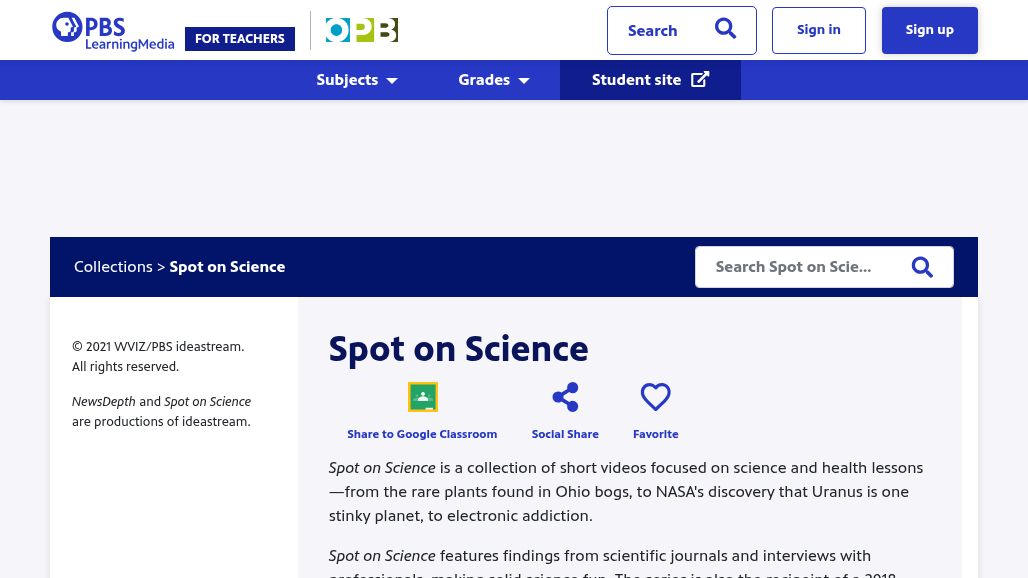Open the Student site tab

point(636,80)
